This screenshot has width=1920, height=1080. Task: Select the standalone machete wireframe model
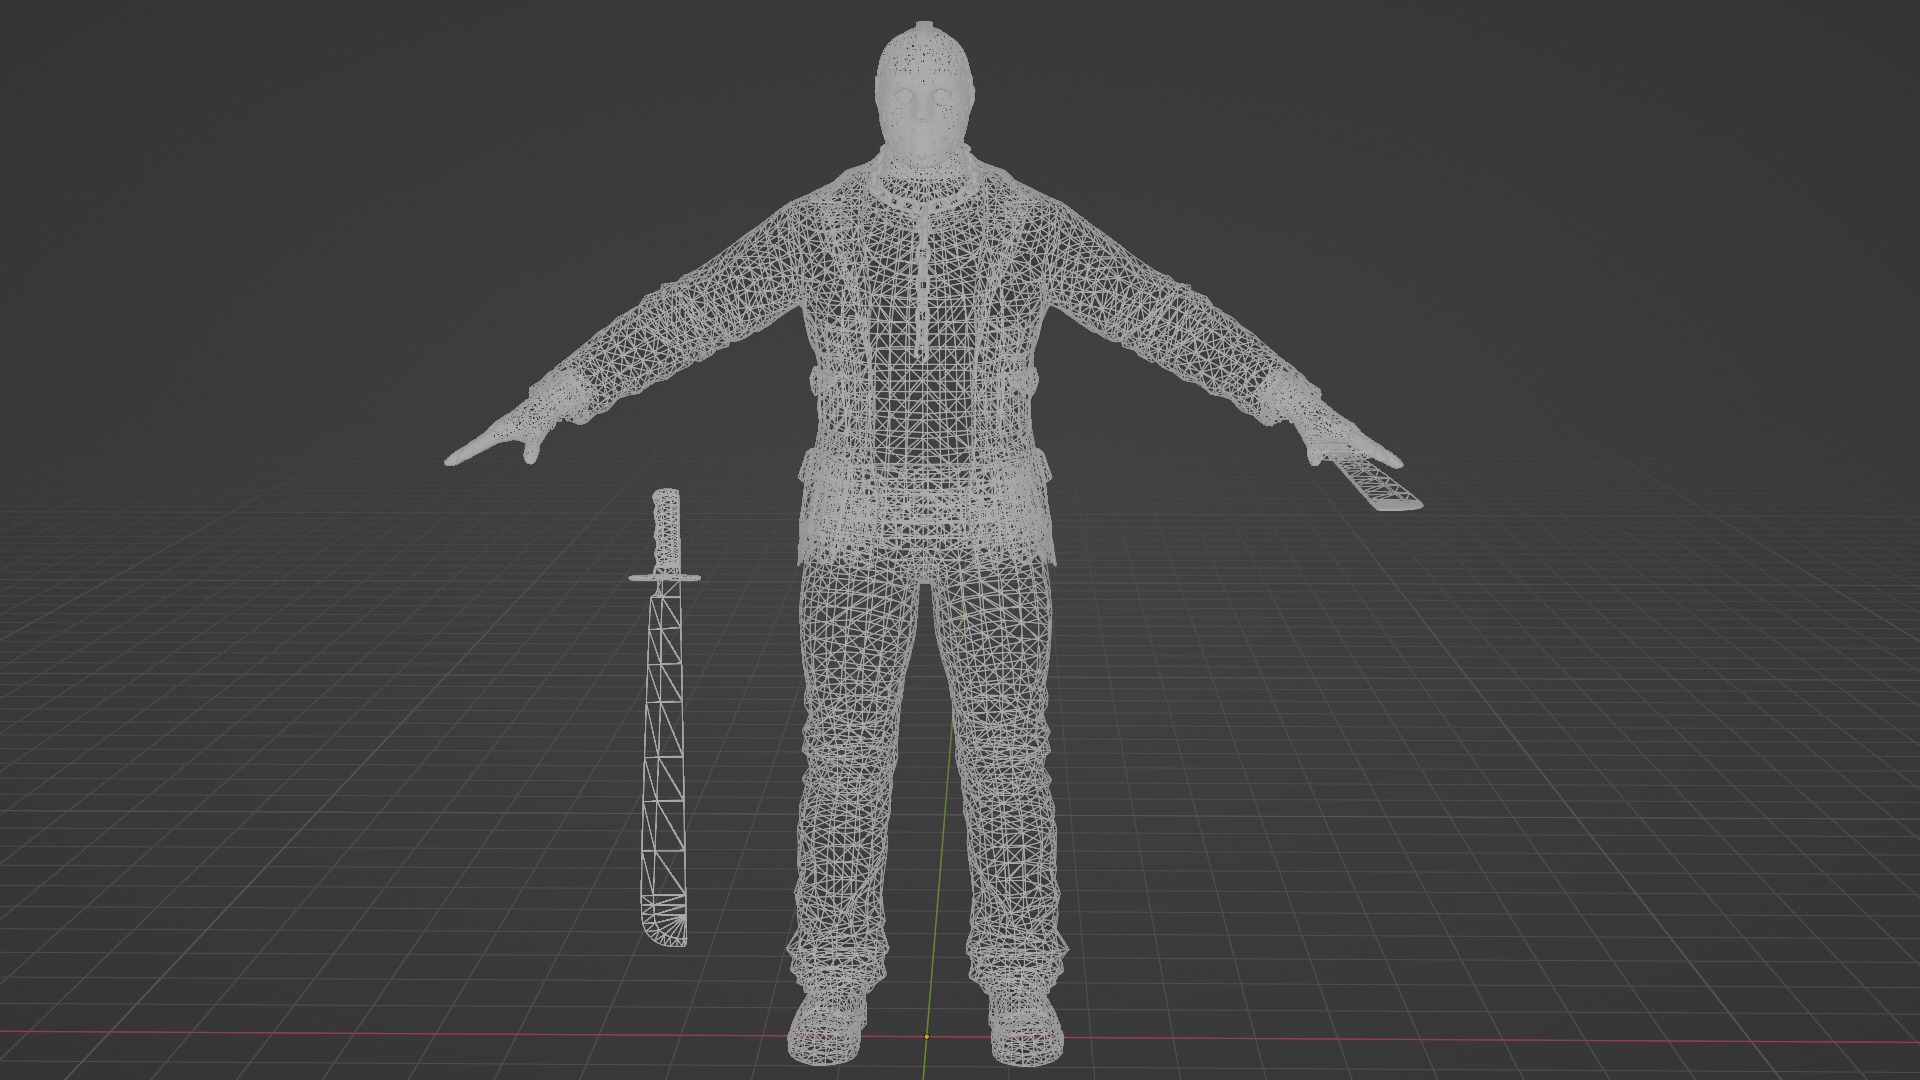pos(665,718)
